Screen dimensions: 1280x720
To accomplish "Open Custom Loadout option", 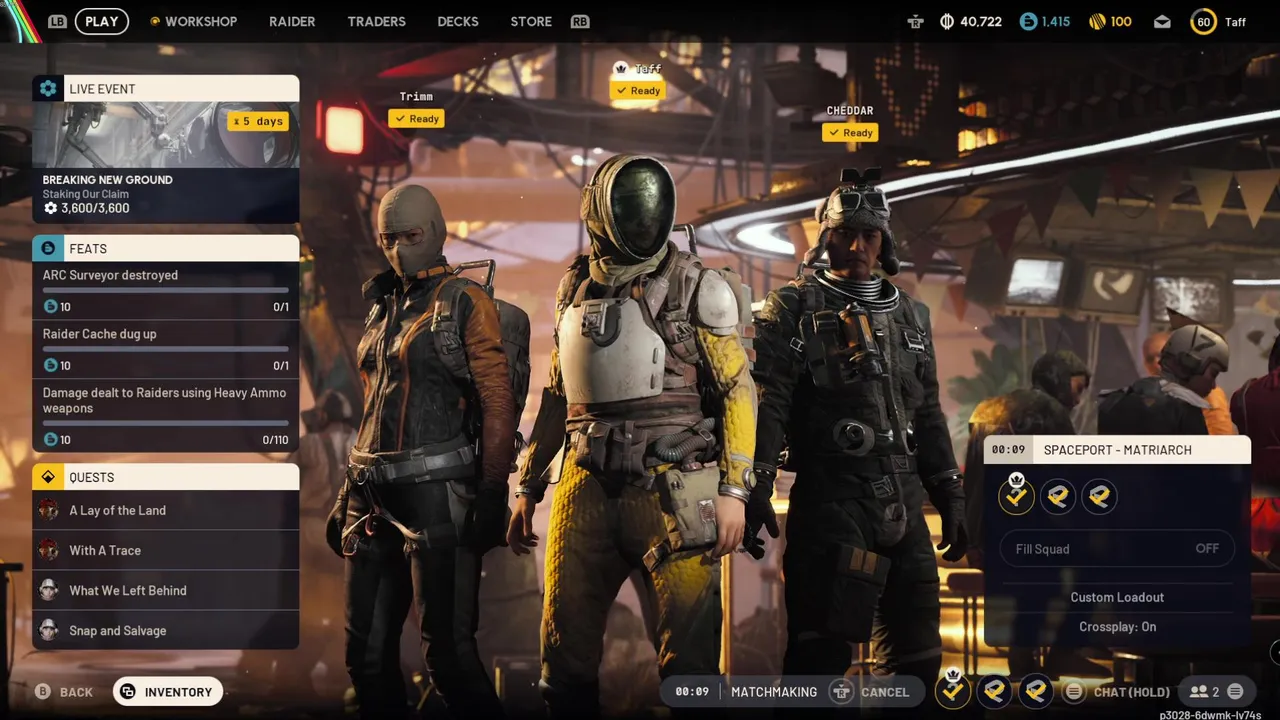I will pos(1117,597).
